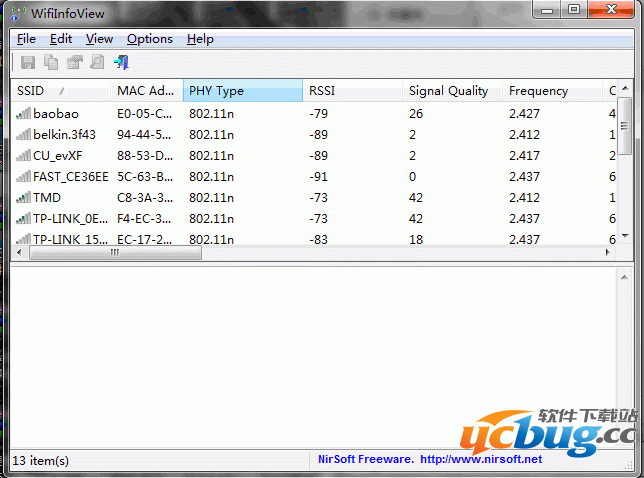Click the network list scroll down arrow

pos(625,236)
